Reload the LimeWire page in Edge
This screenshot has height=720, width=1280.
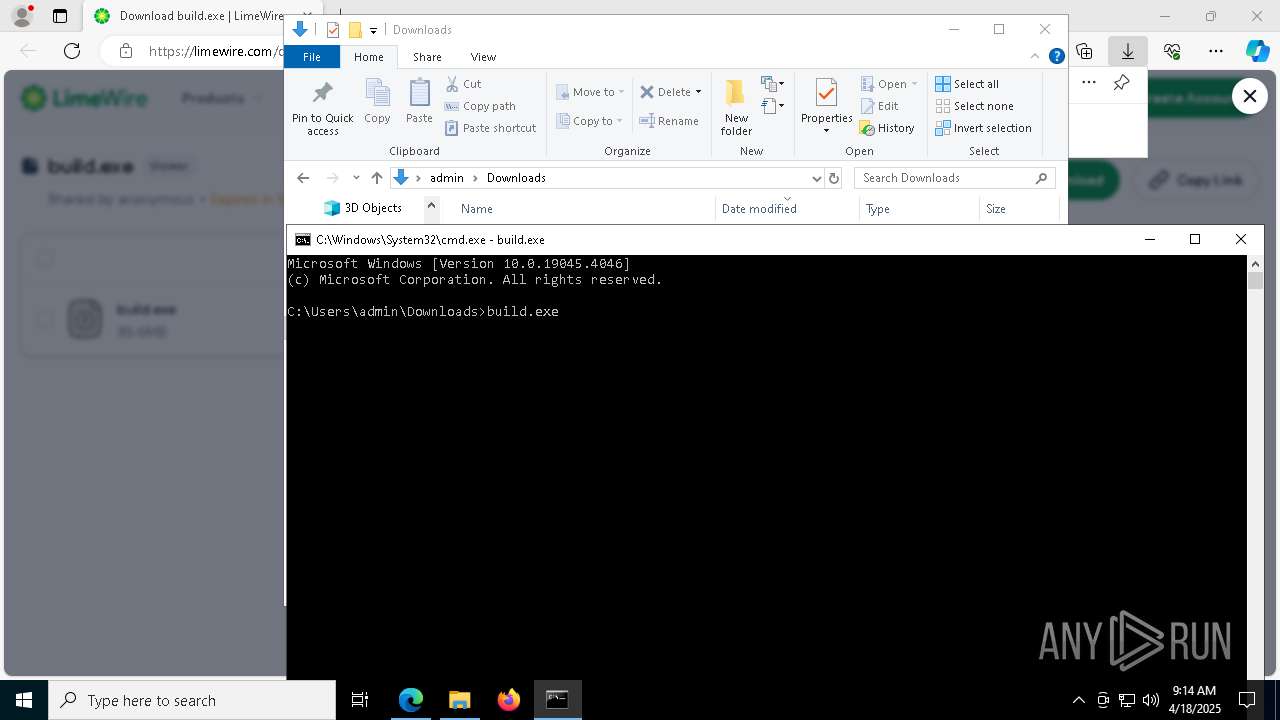pos(72,51)
